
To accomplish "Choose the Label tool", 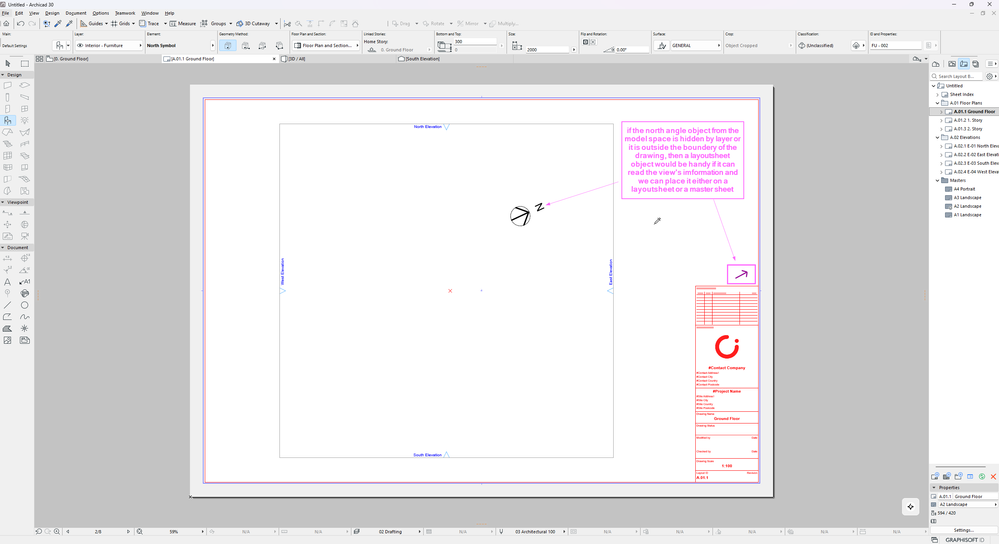I will (x=25, y=282).
